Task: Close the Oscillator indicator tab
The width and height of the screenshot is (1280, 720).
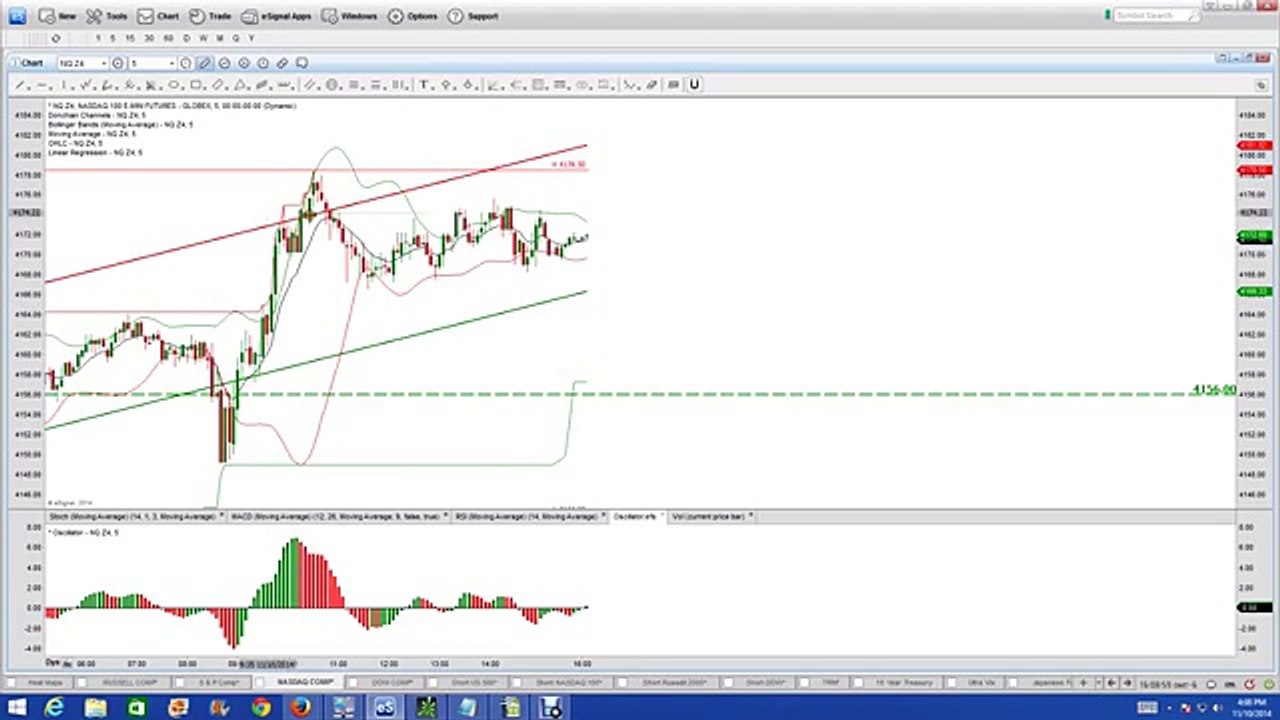Action: tap(661, 517)
